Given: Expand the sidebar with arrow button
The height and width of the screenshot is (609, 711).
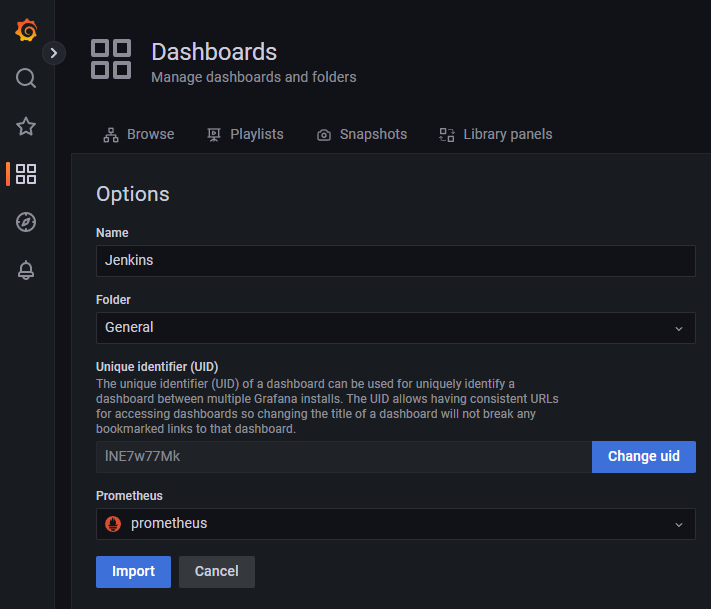Looking at the screenshot, I should click(x=54, y=53).
